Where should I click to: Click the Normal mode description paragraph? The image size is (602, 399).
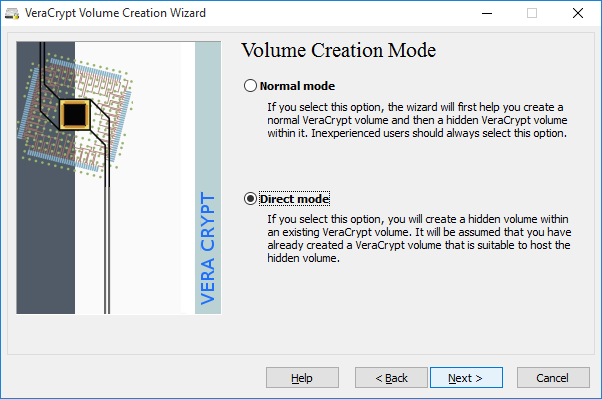[417, 120]
